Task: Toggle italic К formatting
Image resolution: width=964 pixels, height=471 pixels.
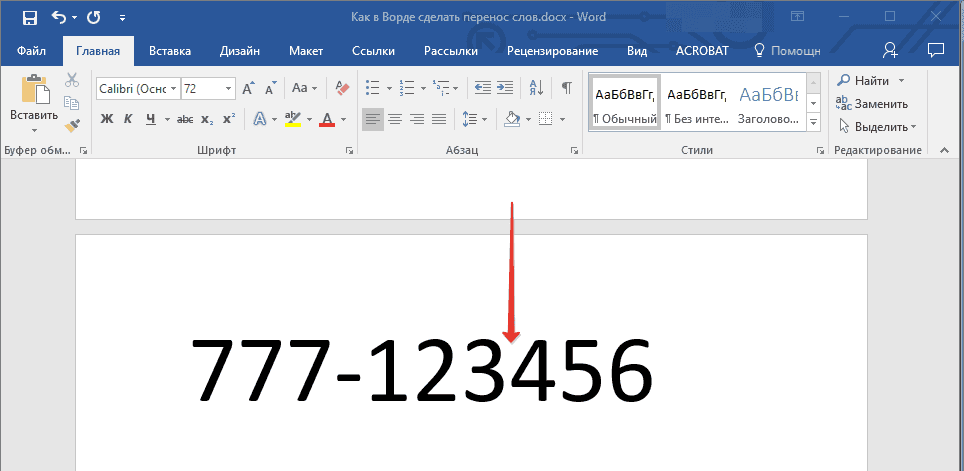Action: click(128, 119)
